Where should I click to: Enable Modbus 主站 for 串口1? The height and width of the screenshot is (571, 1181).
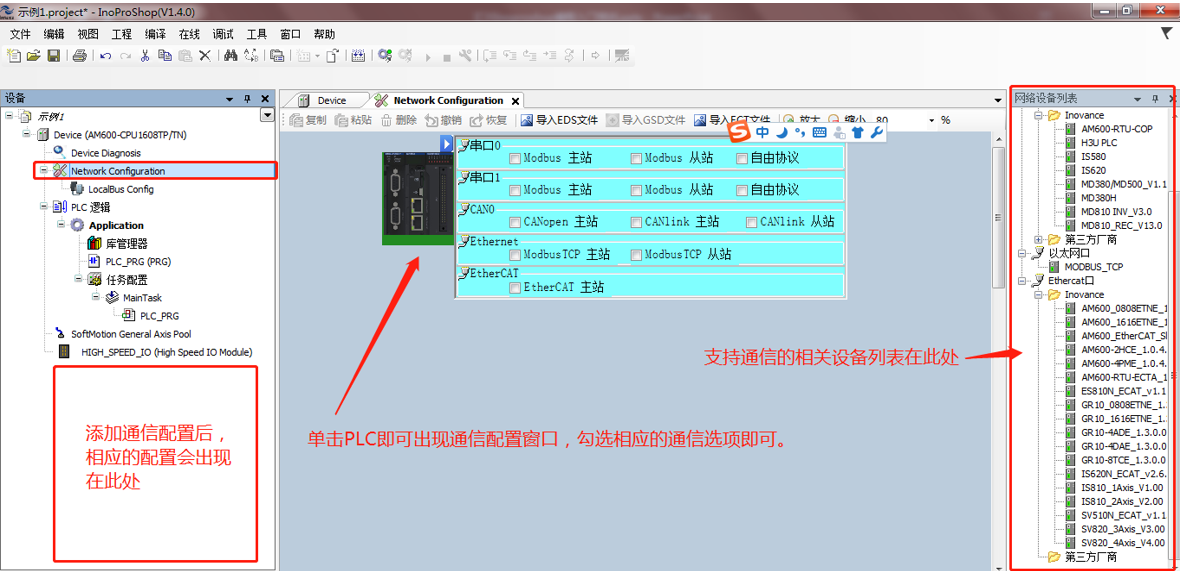514,189
